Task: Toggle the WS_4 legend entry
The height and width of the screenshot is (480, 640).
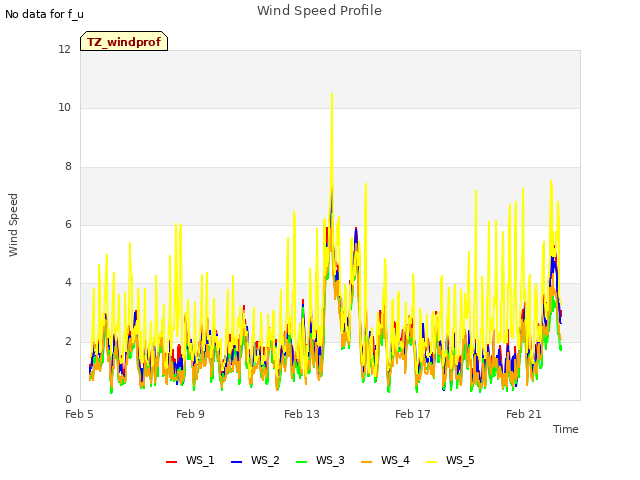Action: (x=385, y=460)
